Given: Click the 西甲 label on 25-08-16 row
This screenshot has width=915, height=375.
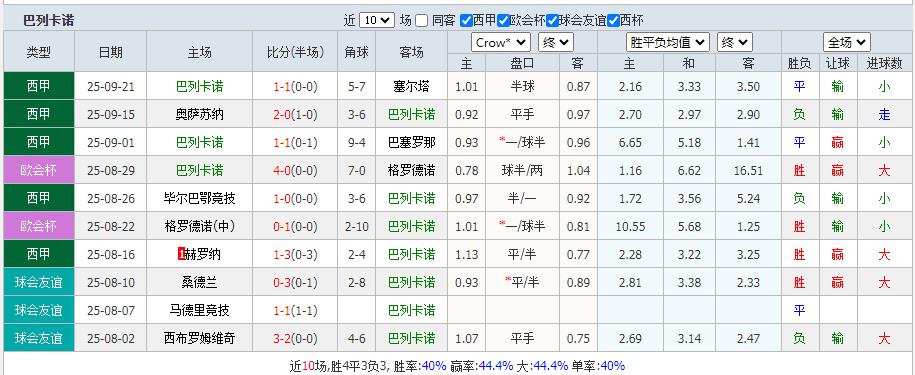Looking at the screenshot, I should [39, 254].
